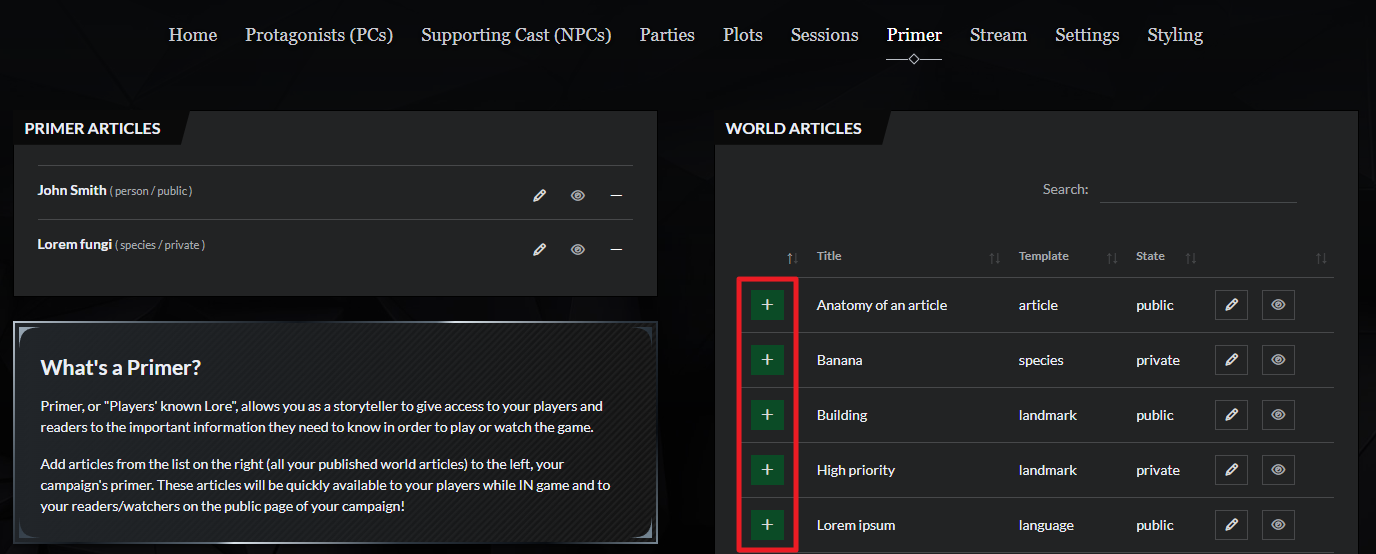Open Supporting Cast (NPCs) tab

tap(517, 35)
